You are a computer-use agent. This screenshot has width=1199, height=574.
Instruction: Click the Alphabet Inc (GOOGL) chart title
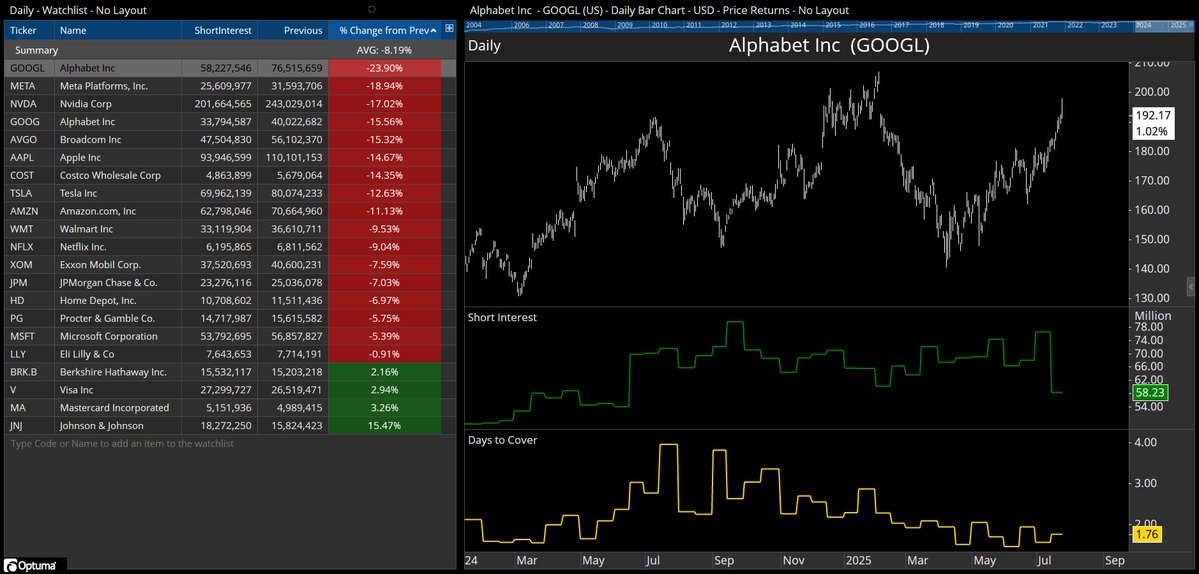pyautogui.click(x=829, y=46)
